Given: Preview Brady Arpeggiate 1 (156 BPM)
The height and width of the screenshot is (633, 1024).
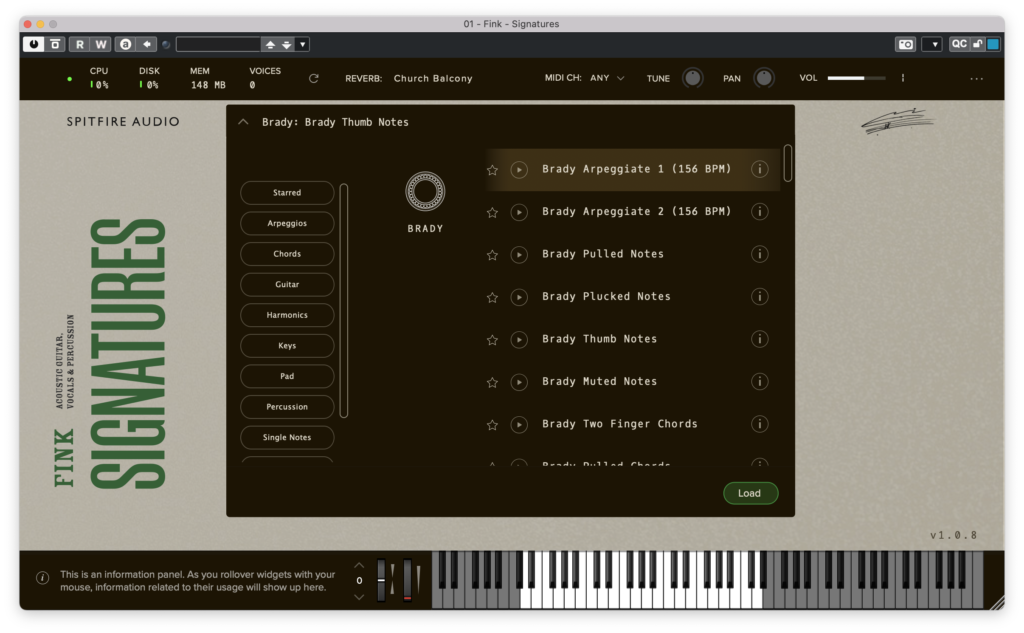Looking at the screenshot, I should [519, 170].
